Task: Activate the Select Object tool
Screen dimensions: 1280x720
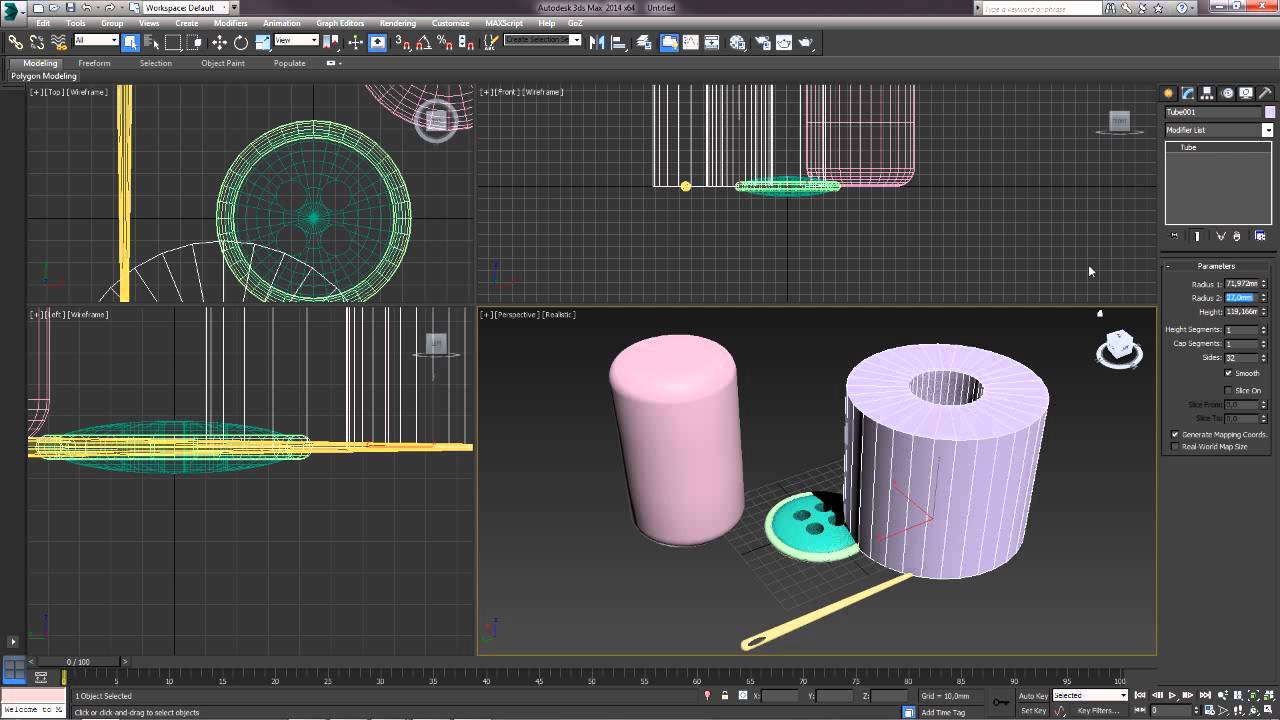Action: 130,42
